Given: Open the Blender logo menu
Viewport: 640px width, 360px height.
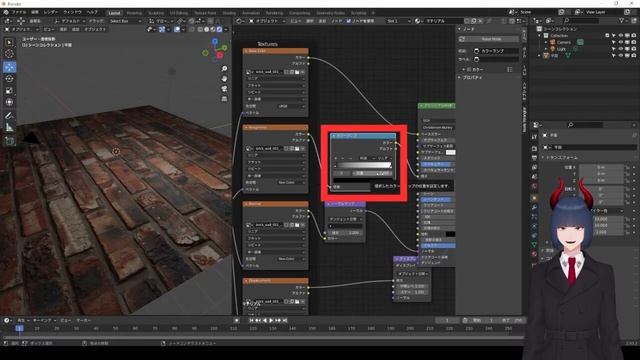Looking at the screenshot, I should [x=6, y=13].
